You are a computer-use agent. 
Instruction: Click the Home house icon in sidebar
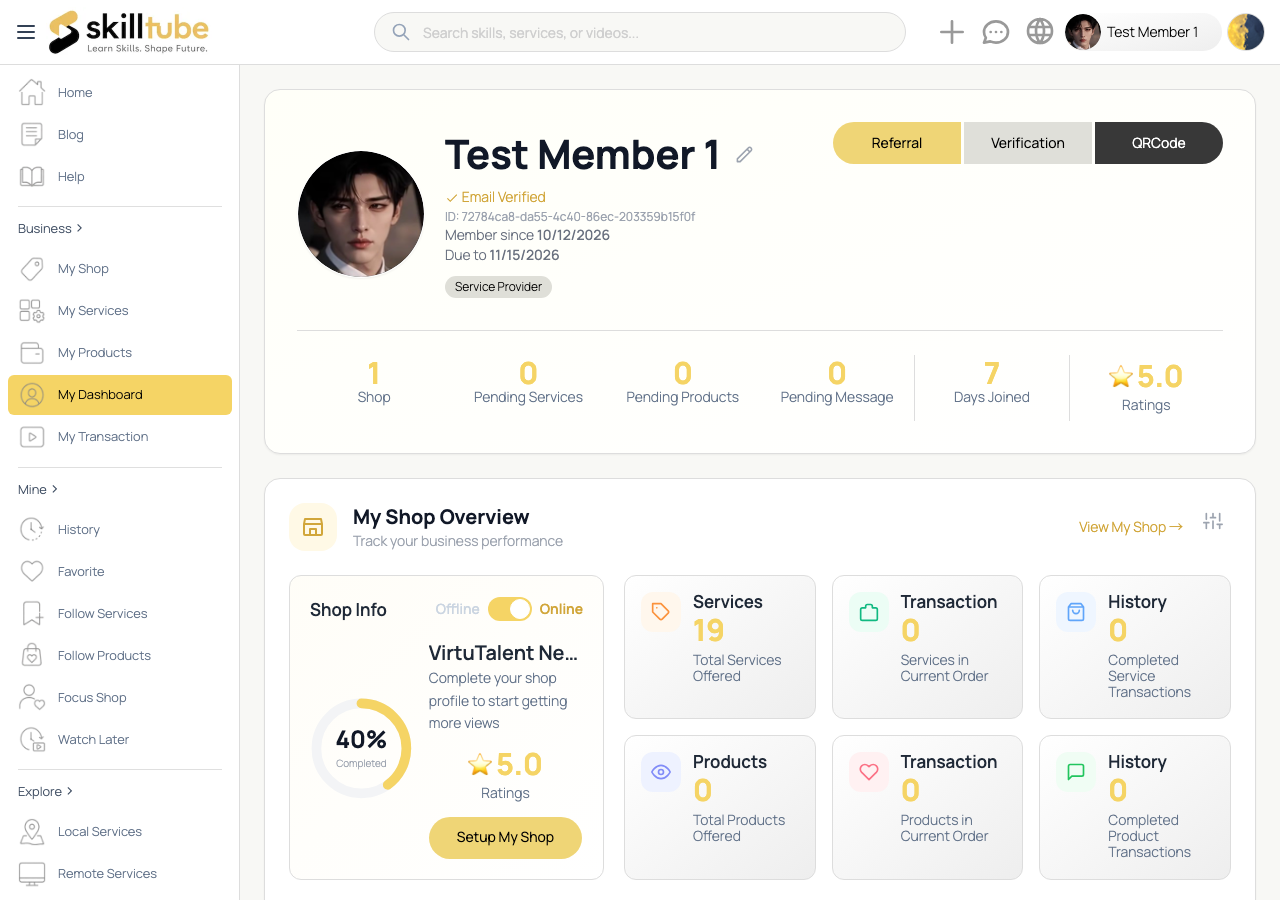pos(32,92)
